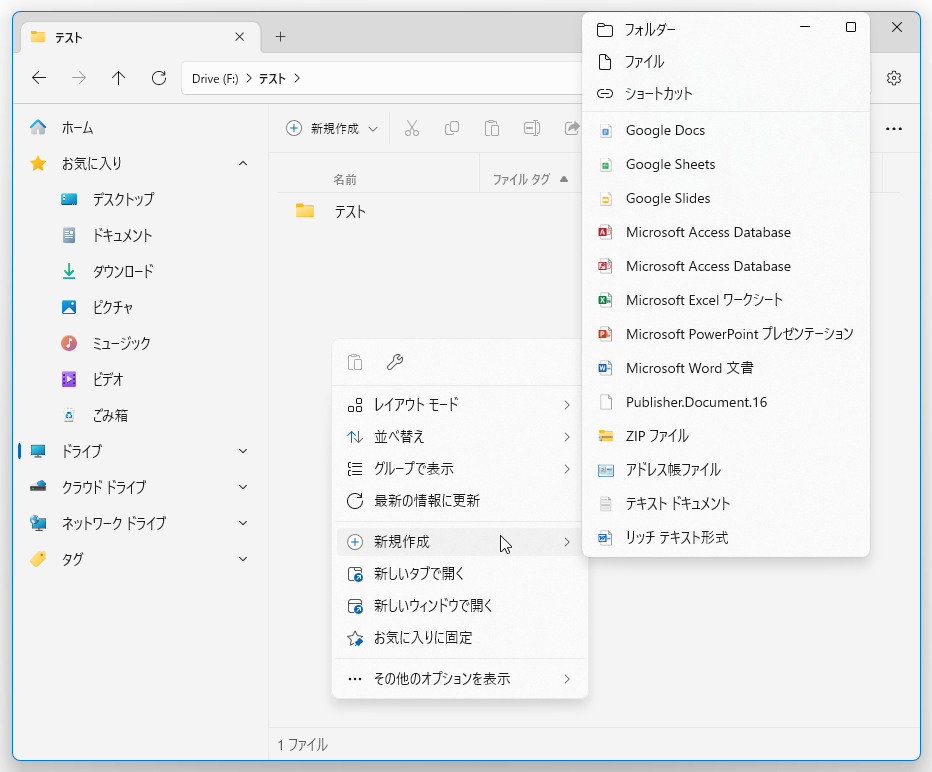The image size is (932, 772).
Task: Refresh the current folder view
Action: pyautogui.click(x=159, y=78)
